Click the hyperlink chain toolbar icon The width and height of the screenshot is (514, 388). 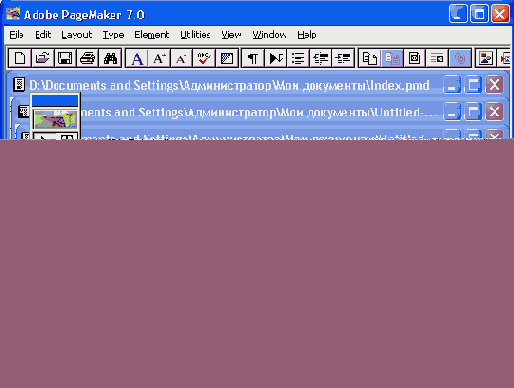(x=460, y=58)
